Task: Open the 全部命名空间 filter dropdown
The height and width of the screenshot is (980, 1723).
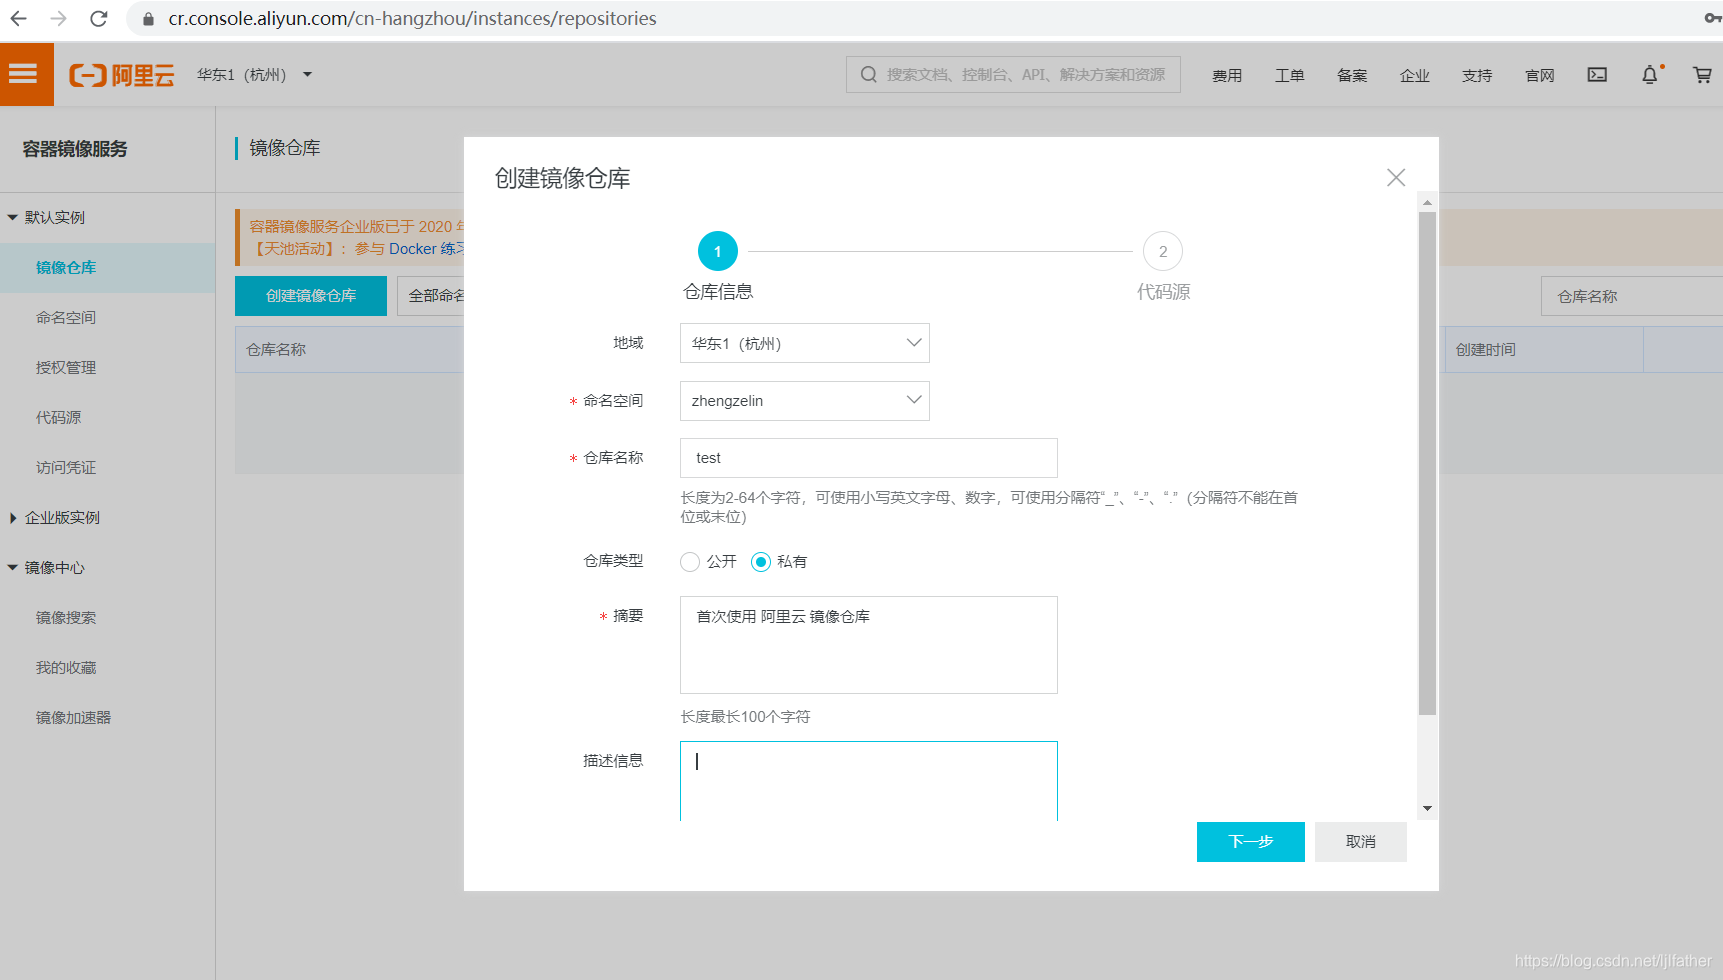Action: 431,296
